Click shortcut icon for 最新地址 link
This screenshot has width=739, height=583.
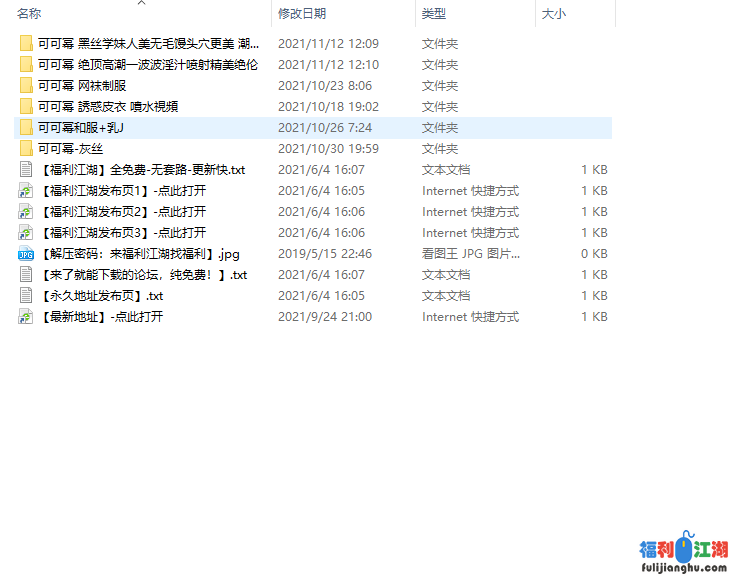click(26, 317)
